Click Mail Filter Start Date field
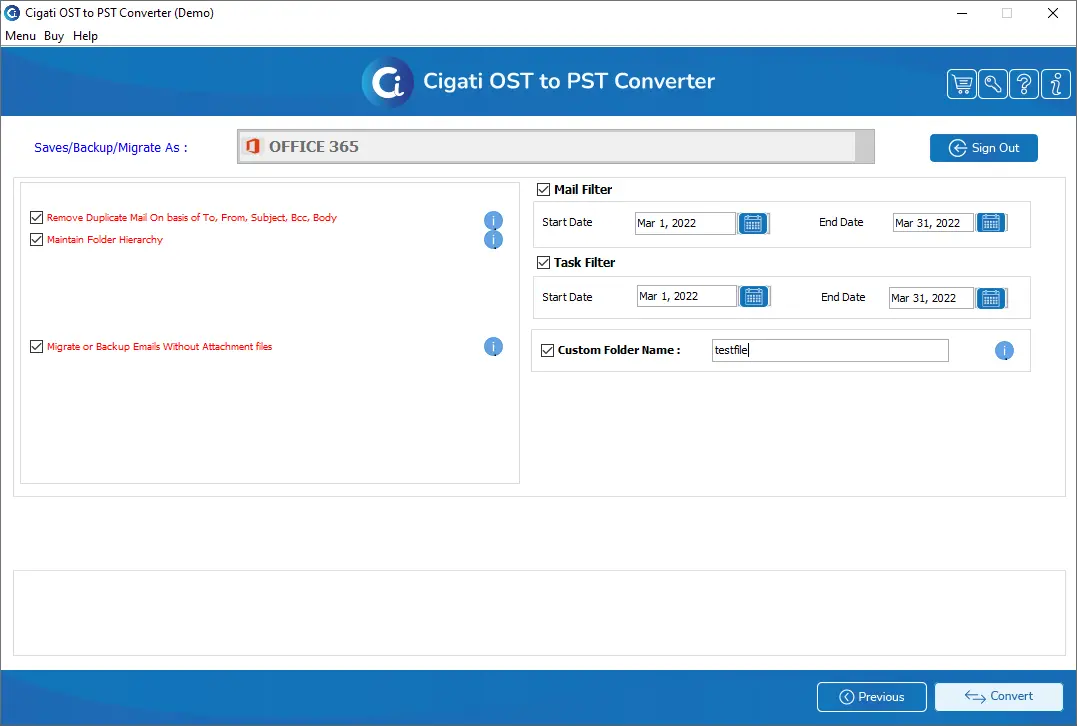The width and height of the screenshot is (1077, 726). point(685,223)
